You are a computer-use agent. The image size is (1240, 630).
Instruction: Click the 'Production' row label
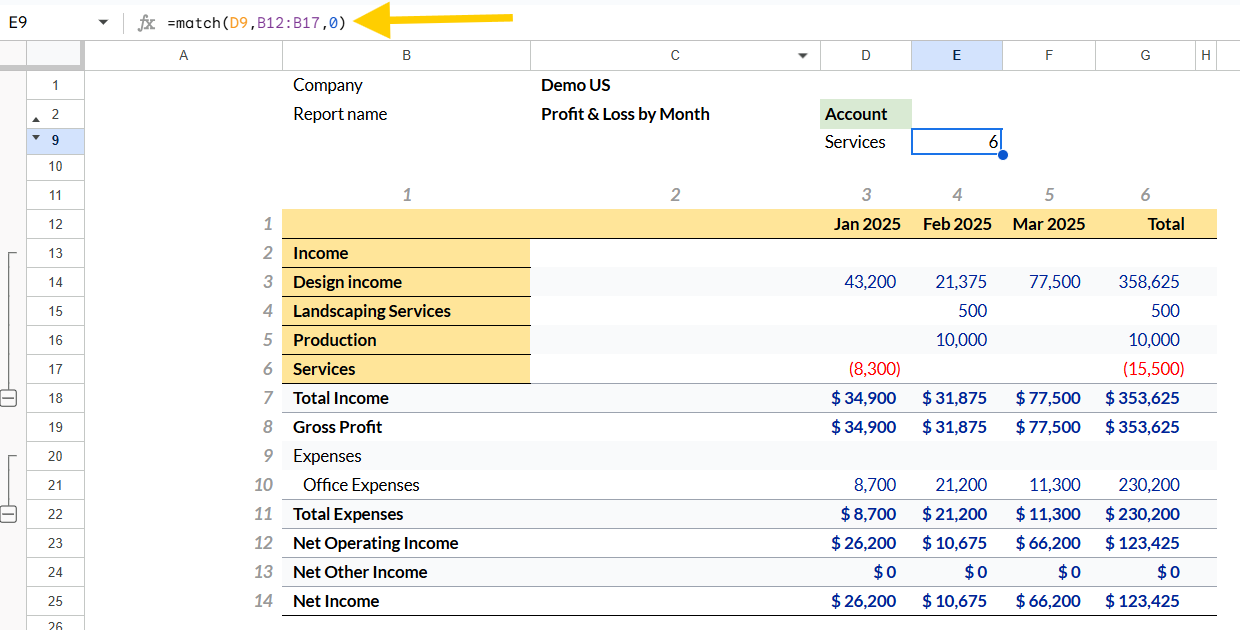coord(406,340)
